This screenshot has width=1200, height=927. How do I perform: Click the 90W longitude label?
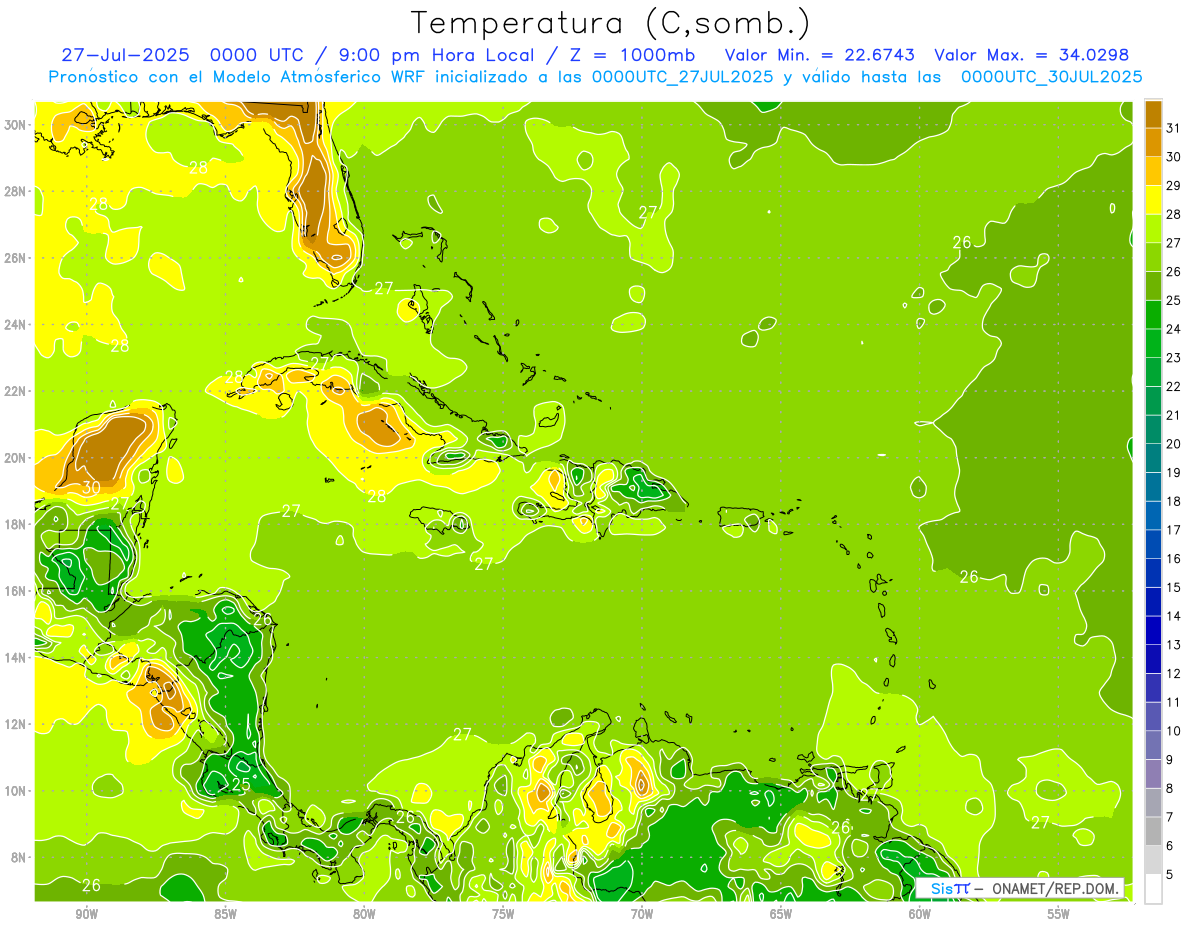pos(86,915)
